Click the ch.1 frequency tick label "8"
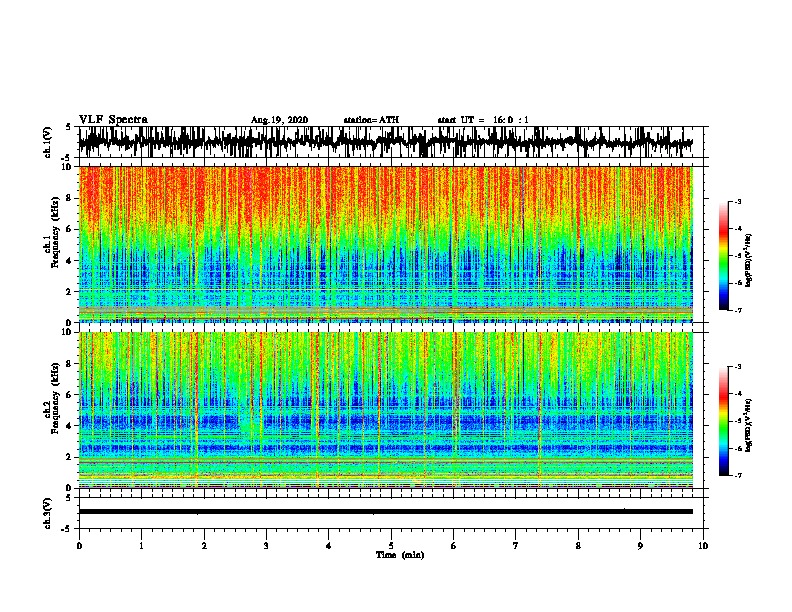 point(69,198)
